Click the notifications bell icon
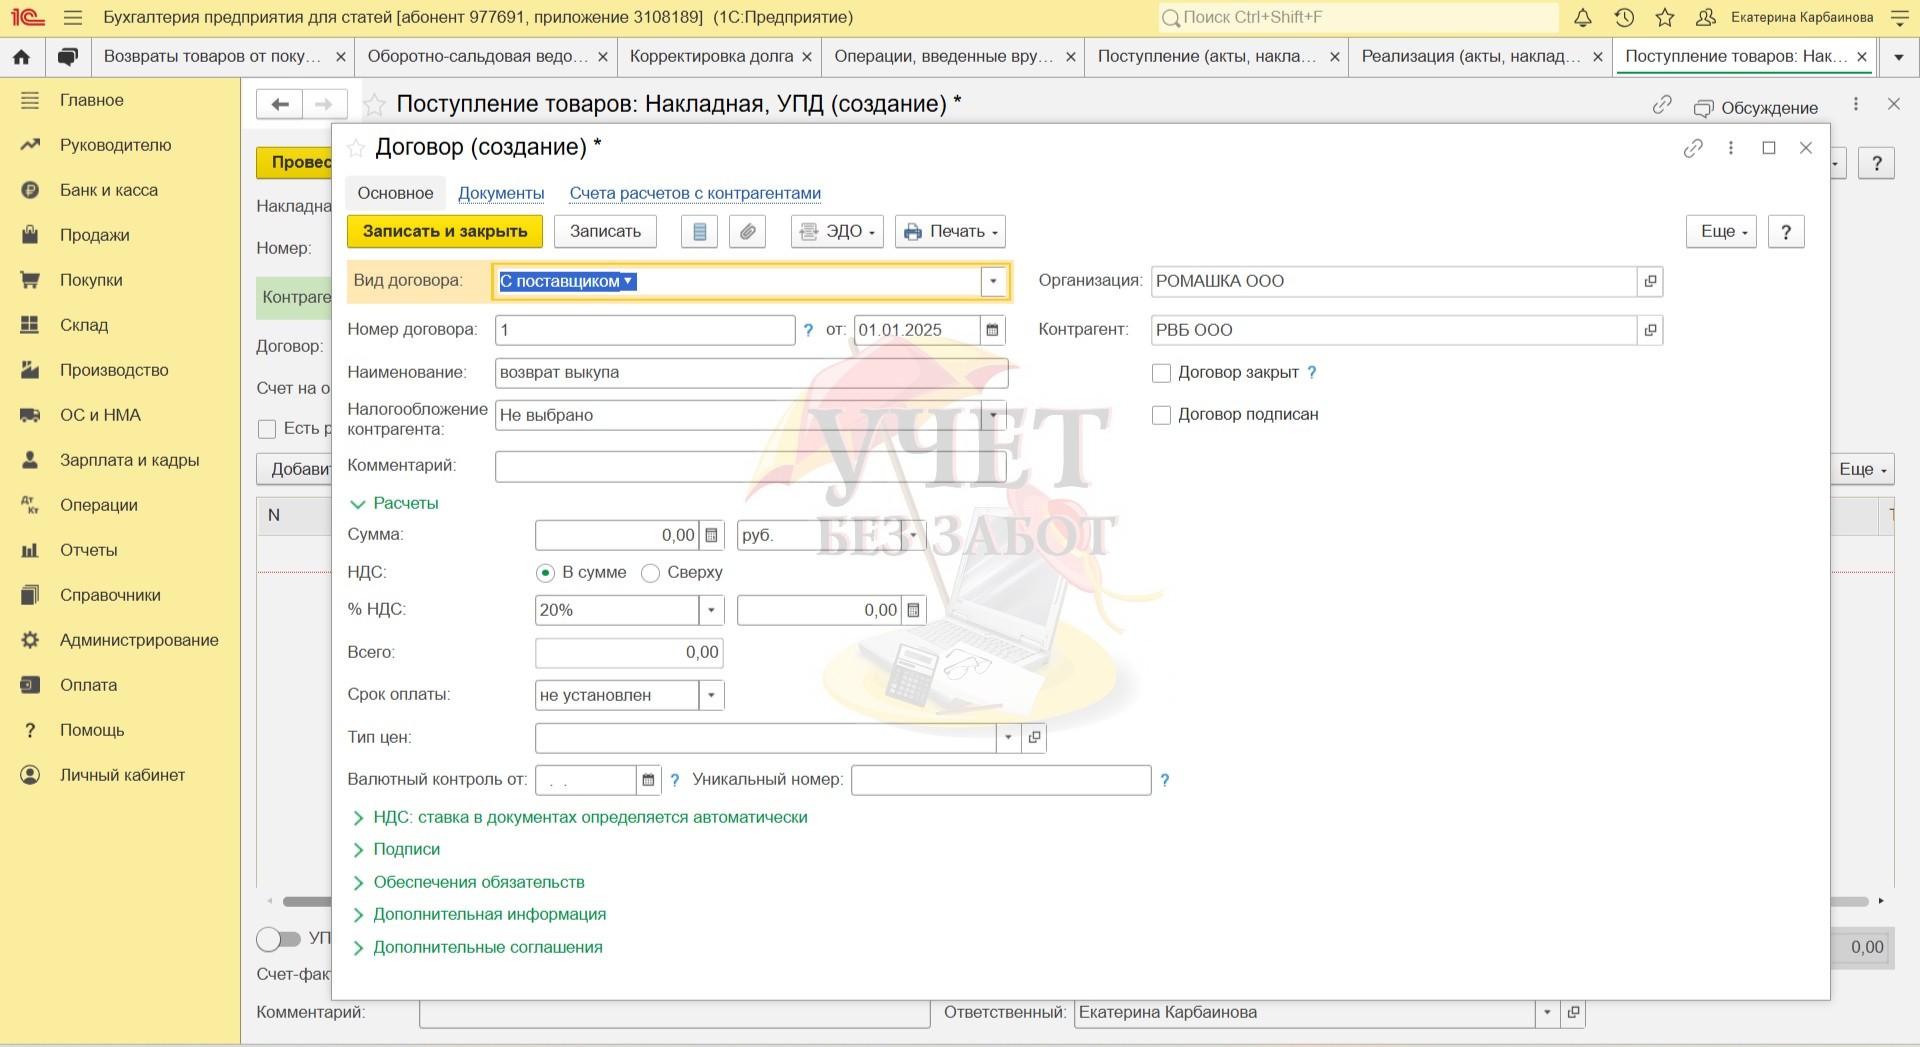Screen dimensions: 1920x1047 pyautogui.click(x=1583, y=18)
